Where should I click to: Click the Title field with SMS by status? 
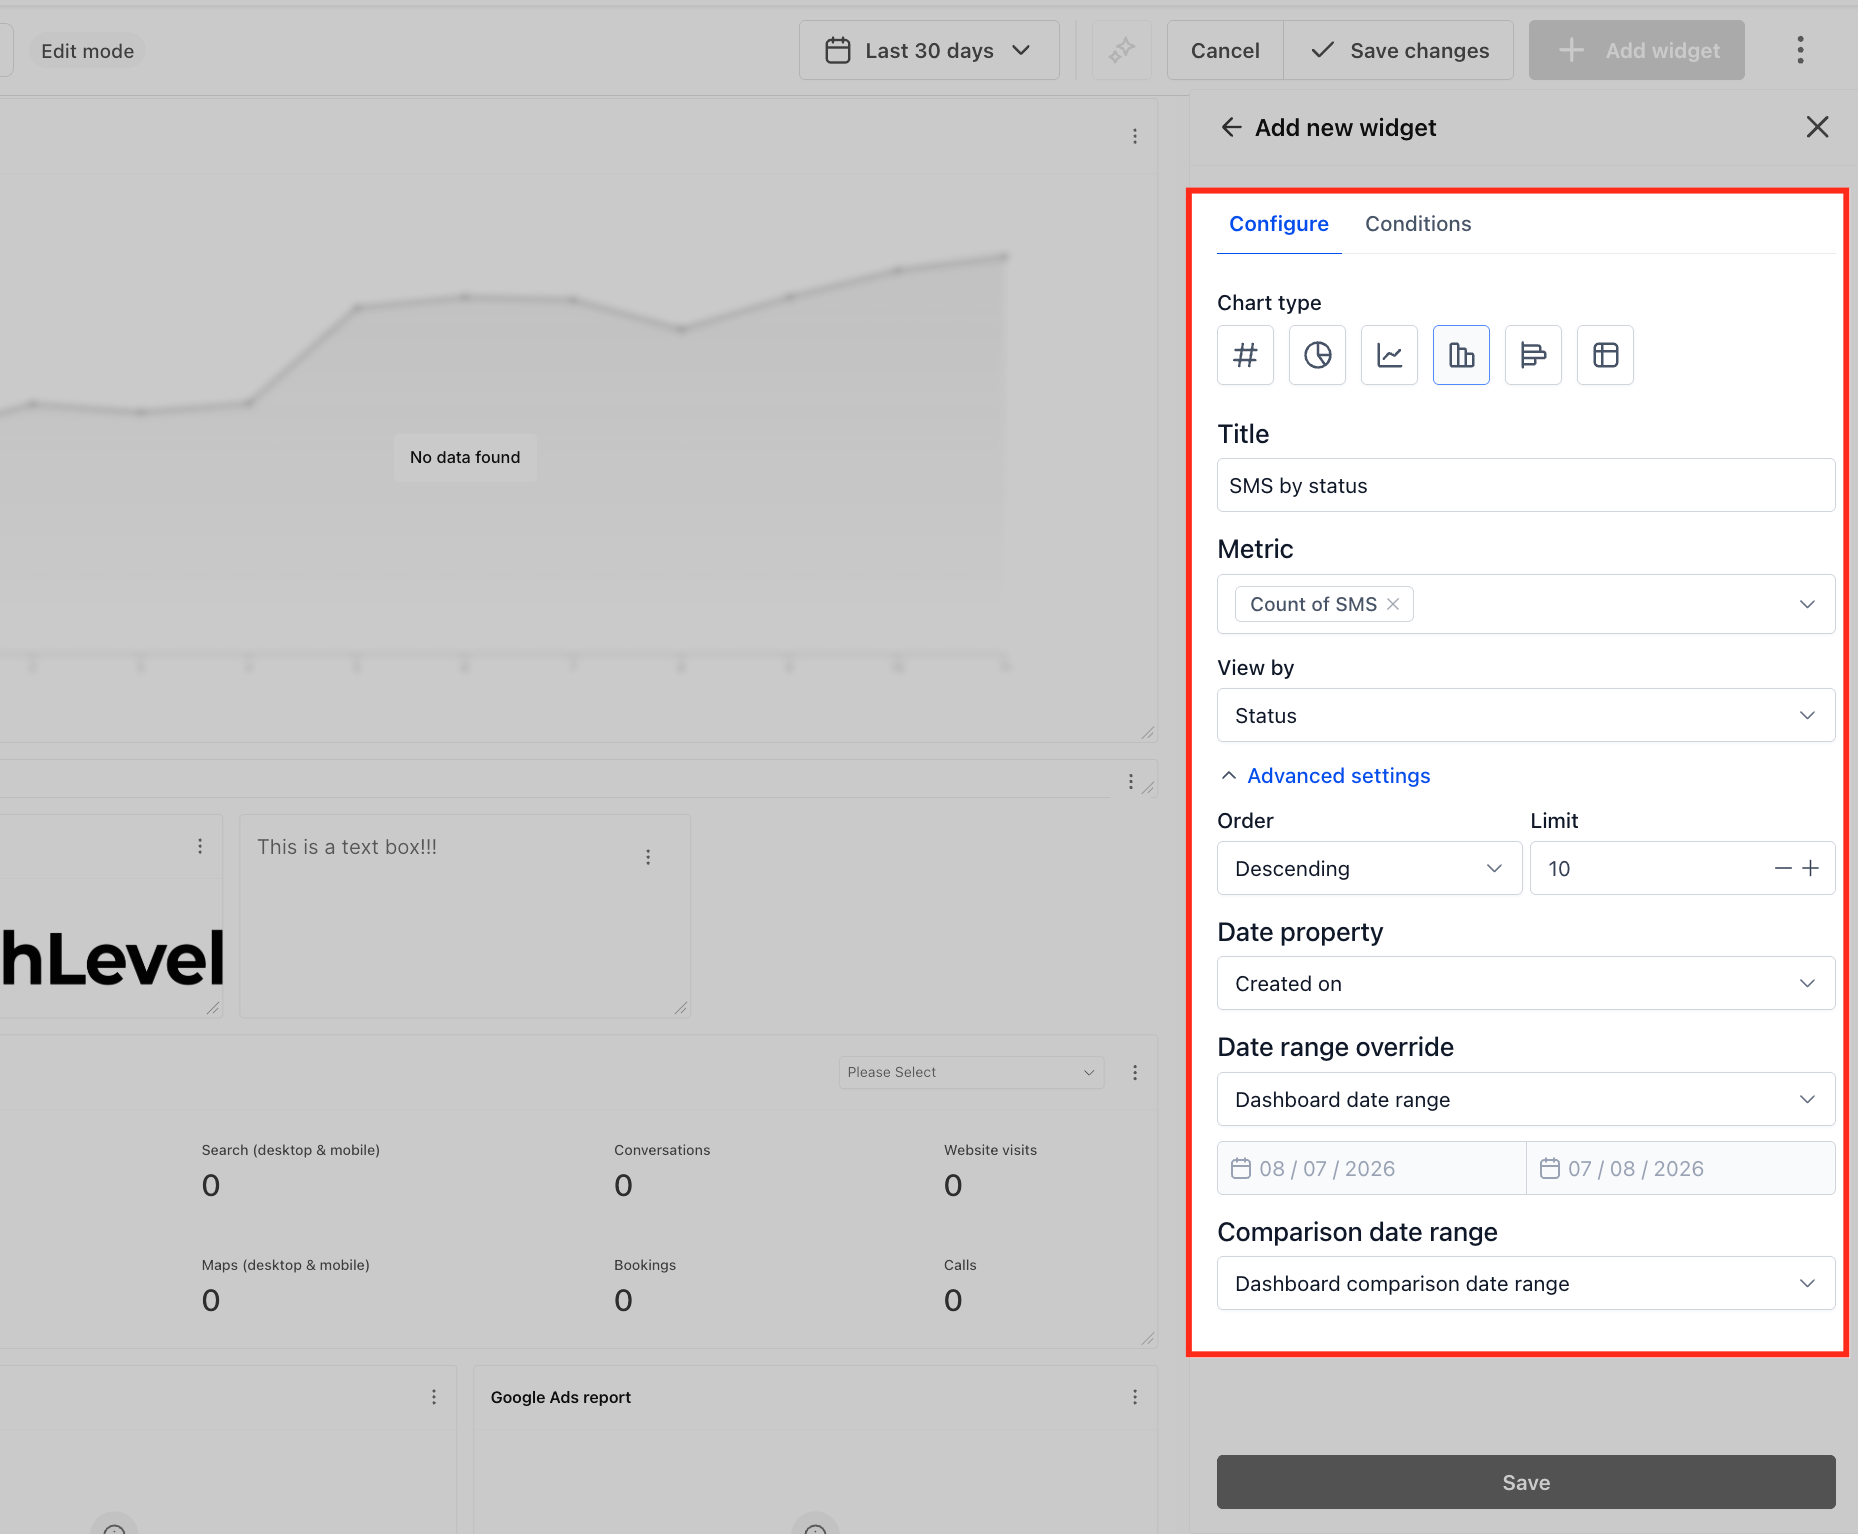(x=1526, y=485)
